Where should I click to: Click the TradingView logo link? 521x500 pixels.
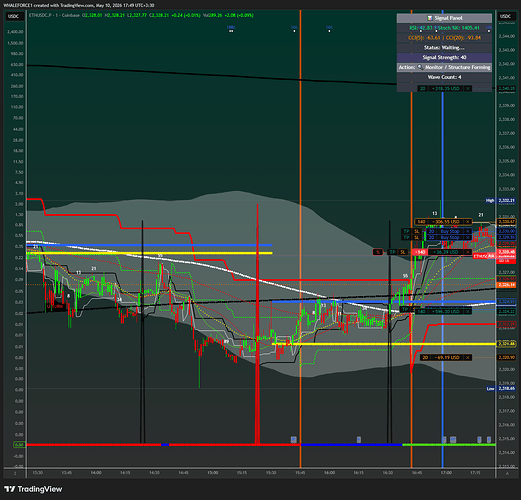tap(33, 489)
